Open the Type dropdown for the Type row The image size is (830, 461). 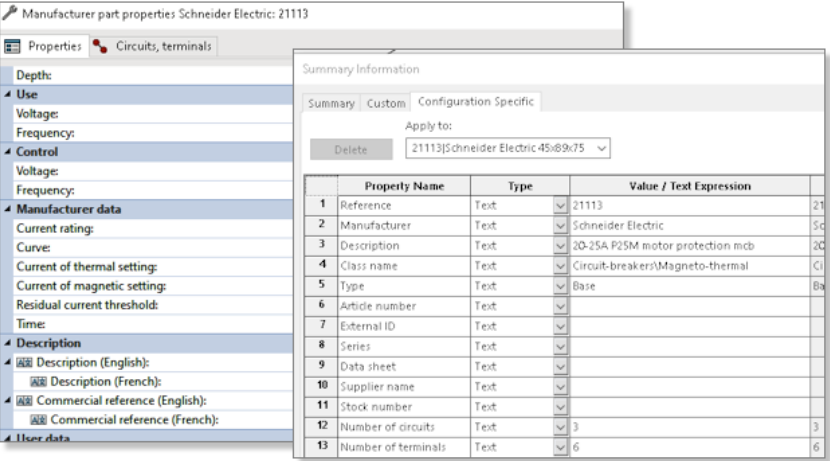point(560,286)
